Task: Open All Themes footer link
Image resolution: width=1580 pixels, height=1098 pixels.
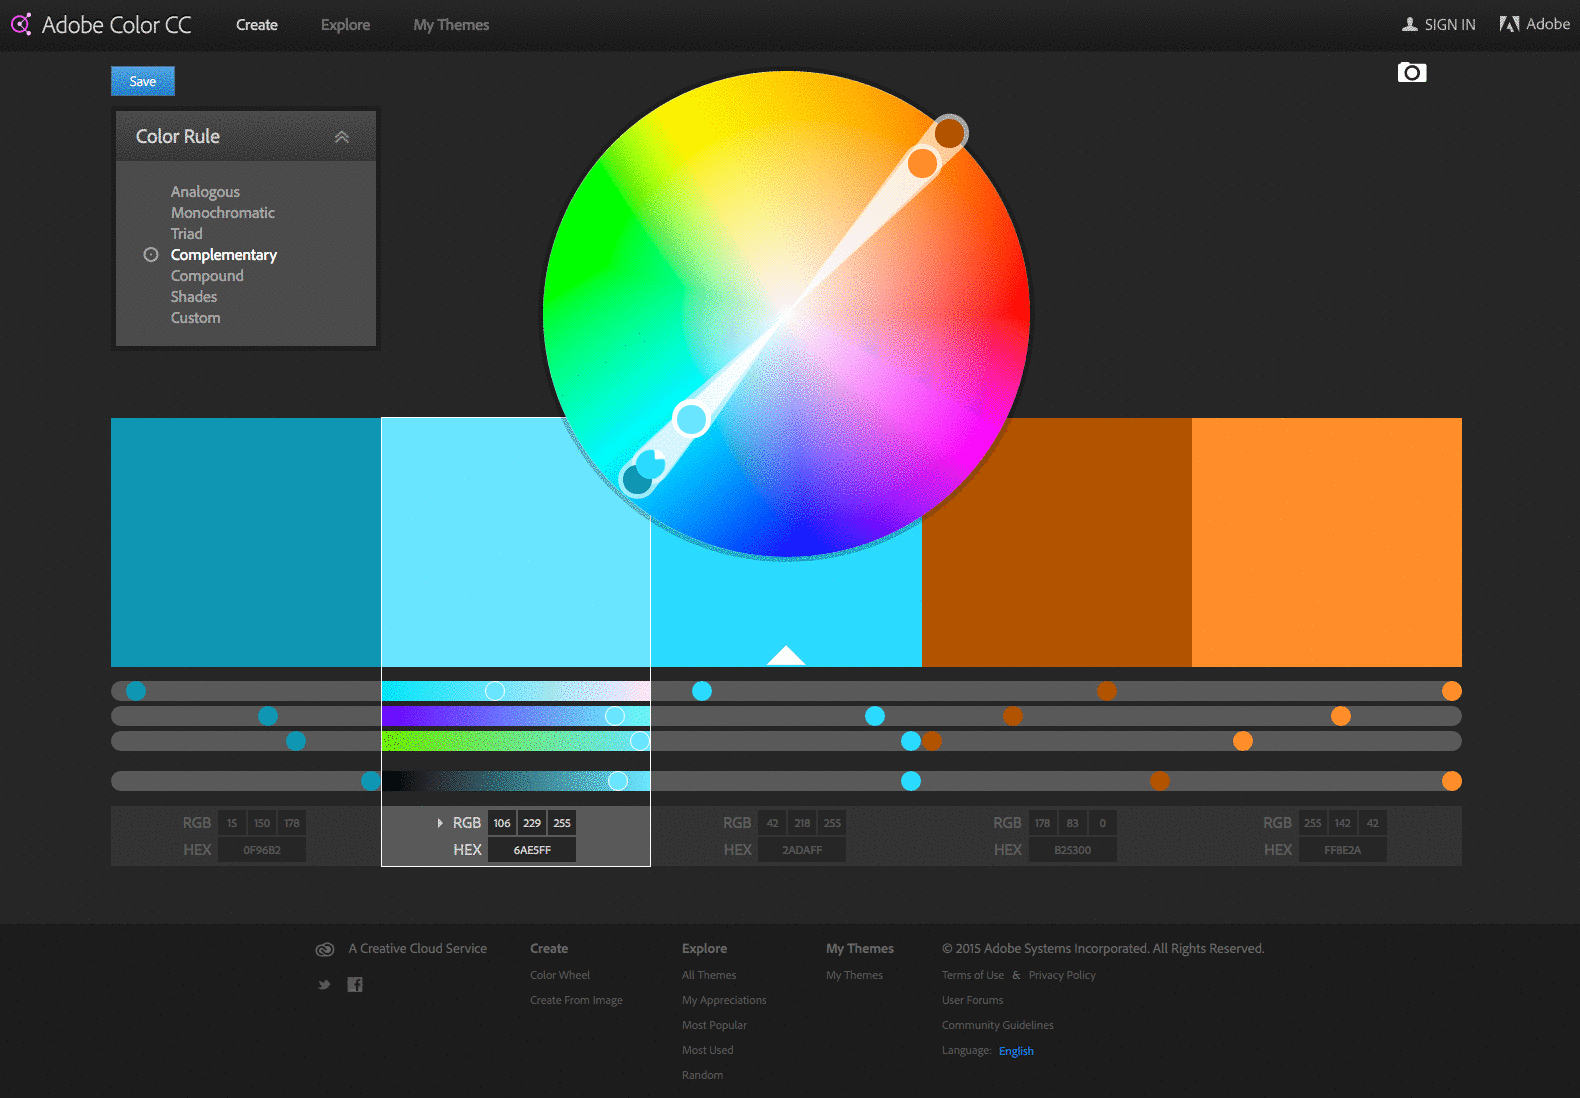Action: [709, 975]
